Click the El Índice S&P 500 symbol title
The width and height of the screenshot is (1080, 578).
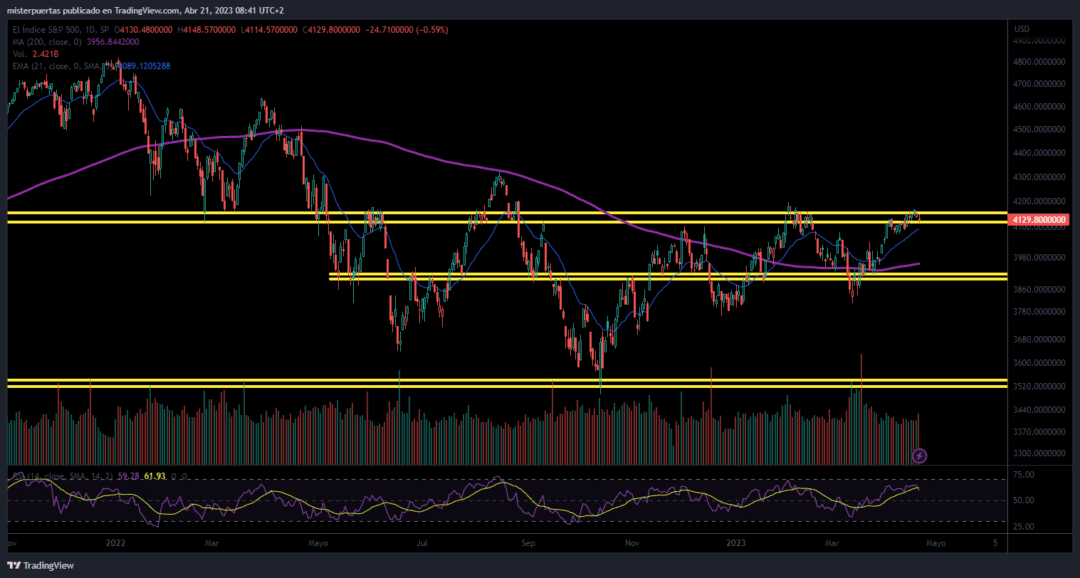coord(60,29)
